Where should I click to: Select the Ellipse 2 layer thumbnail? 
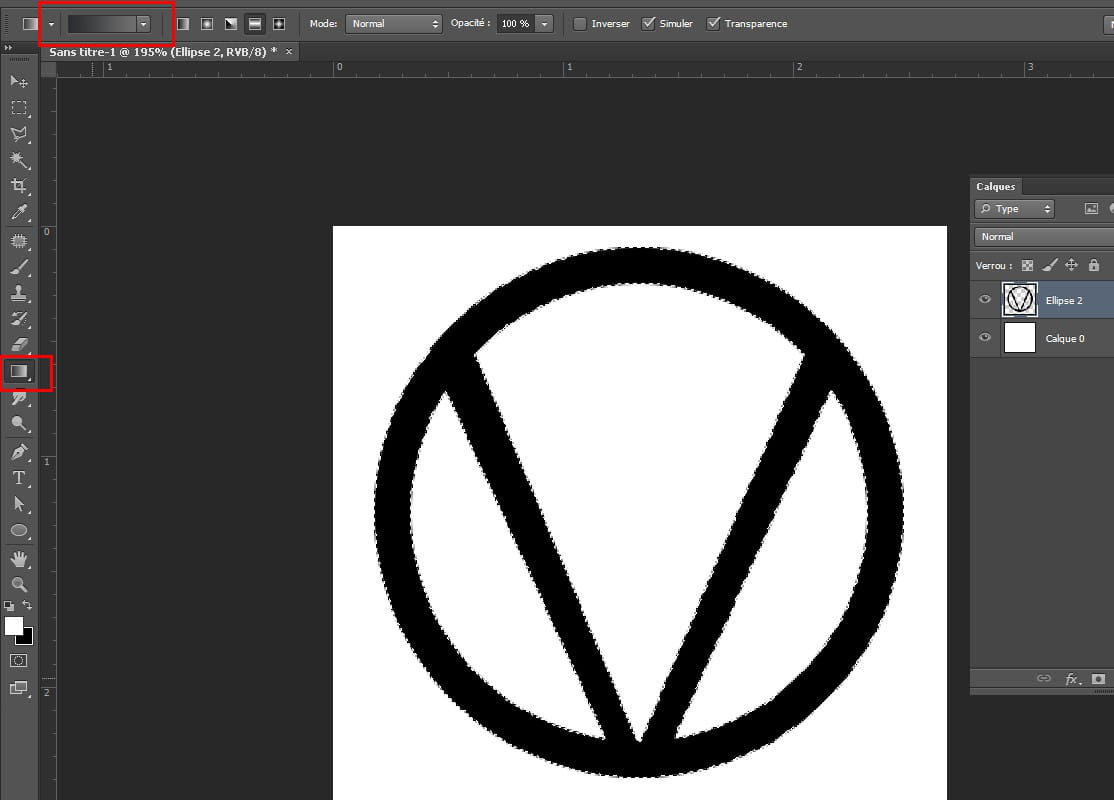click(x=1020, y=299)
